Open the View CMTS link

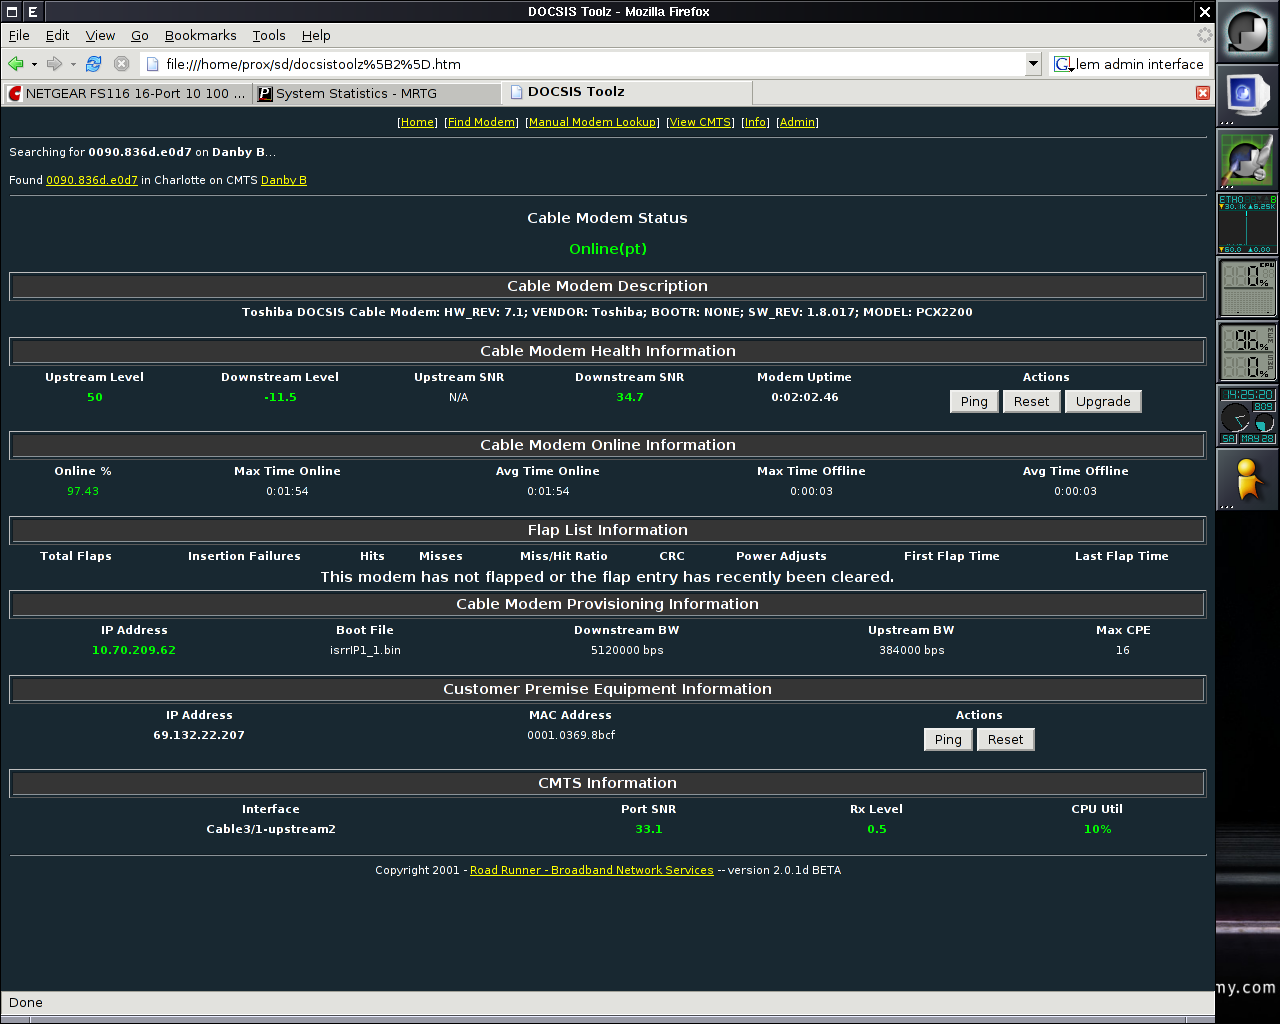(x=700, y=122)
